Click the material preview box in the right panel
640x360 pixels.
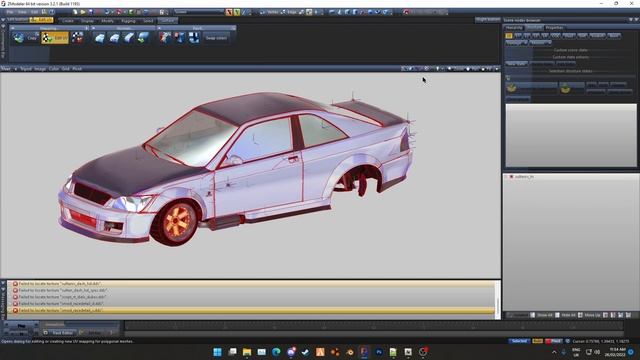tap(571, 135)
